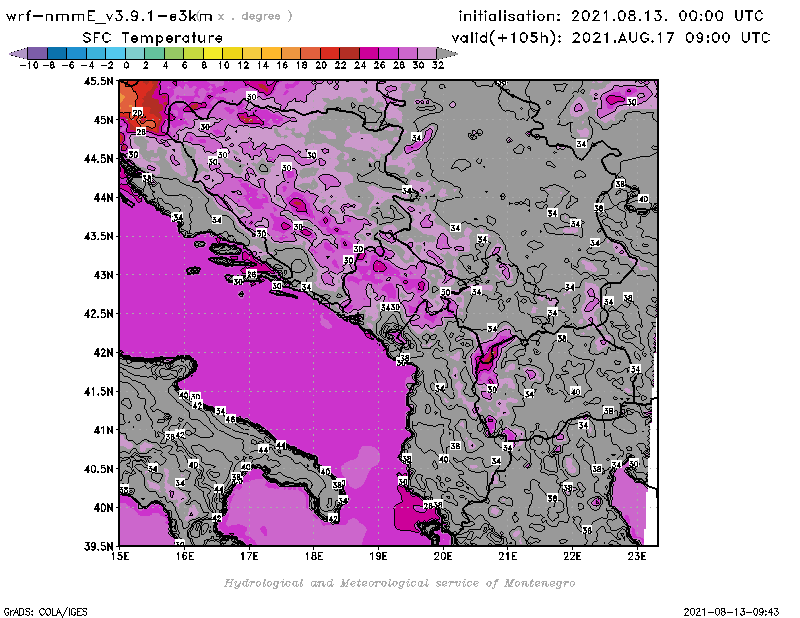This screenshot has height=618, width=800.
Task: Click the '39.5N' latitude label
Action: tap(99, 547)
